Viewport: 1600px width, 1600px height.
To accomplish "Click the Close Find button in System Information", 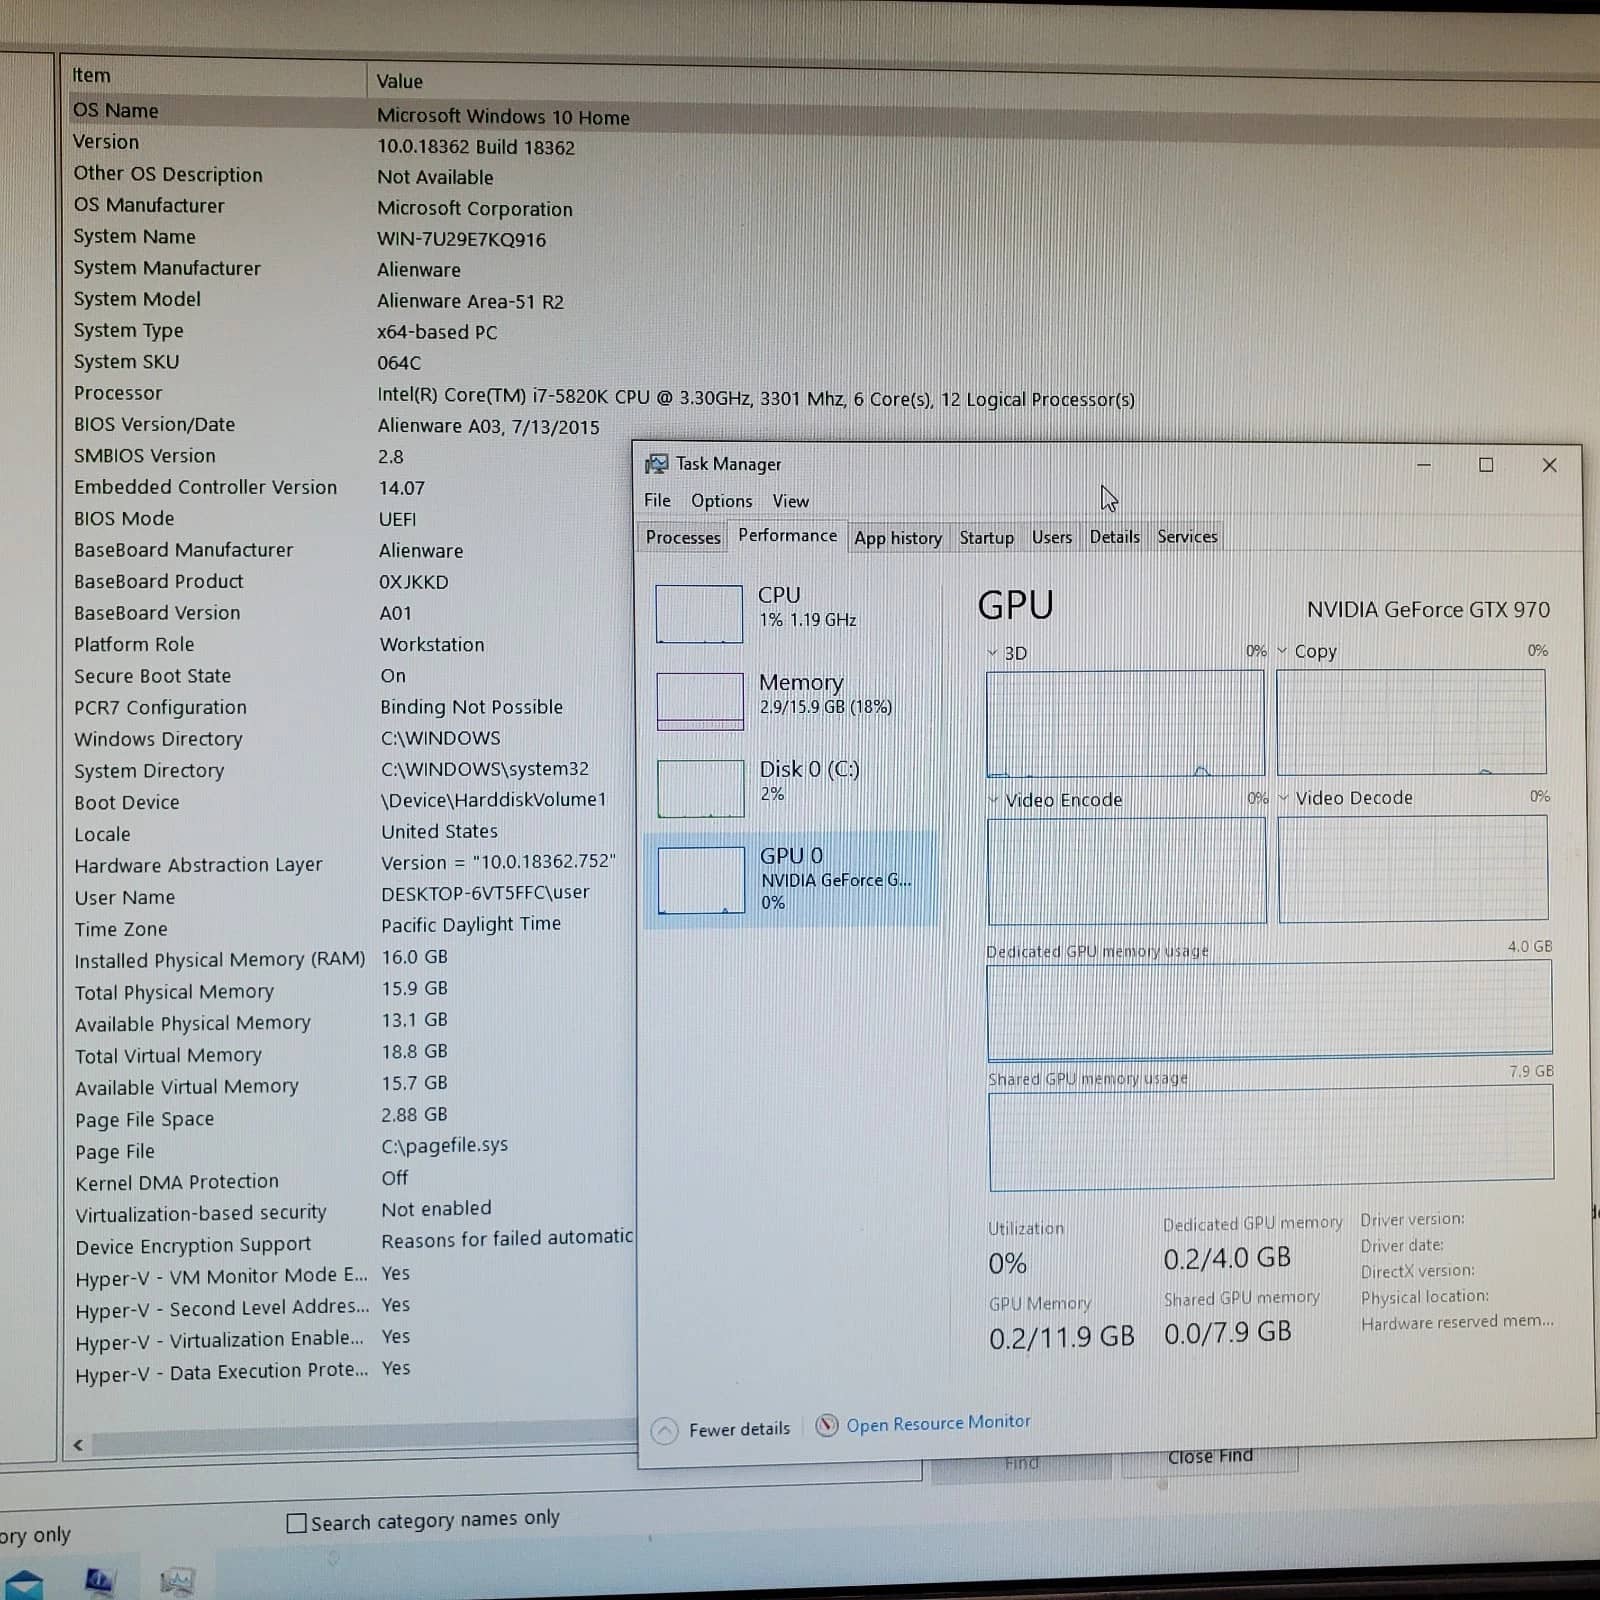I will pos(1210,1457).
